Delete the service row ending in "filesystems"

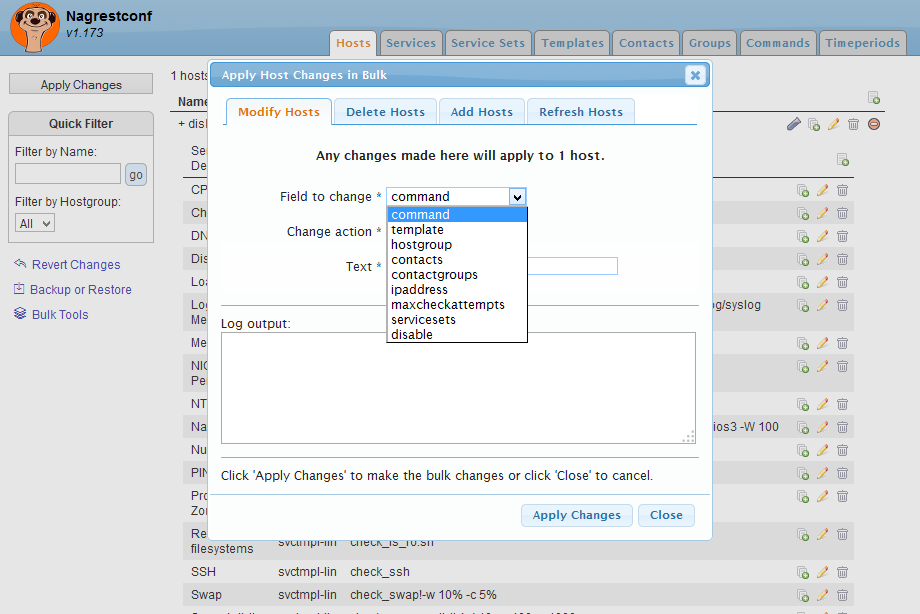point(843,534)
